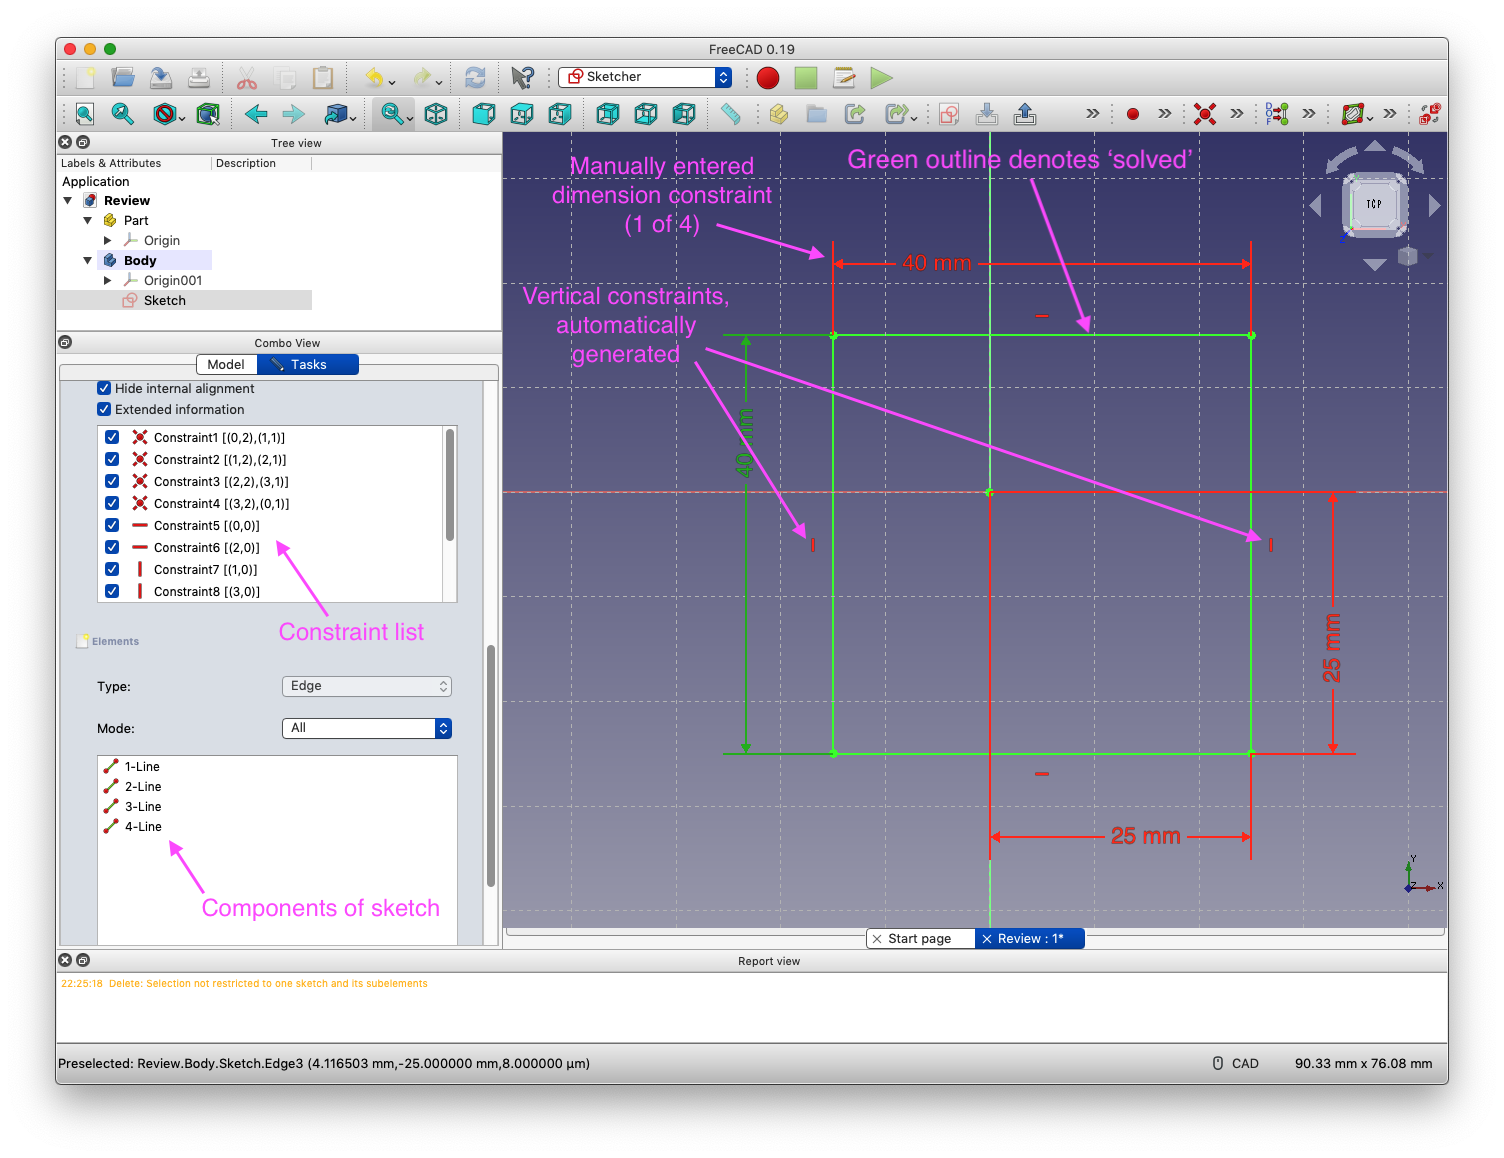Open the Start page tab
1504x1158 pixels.
pyautogui.click(x=918, y=938)
